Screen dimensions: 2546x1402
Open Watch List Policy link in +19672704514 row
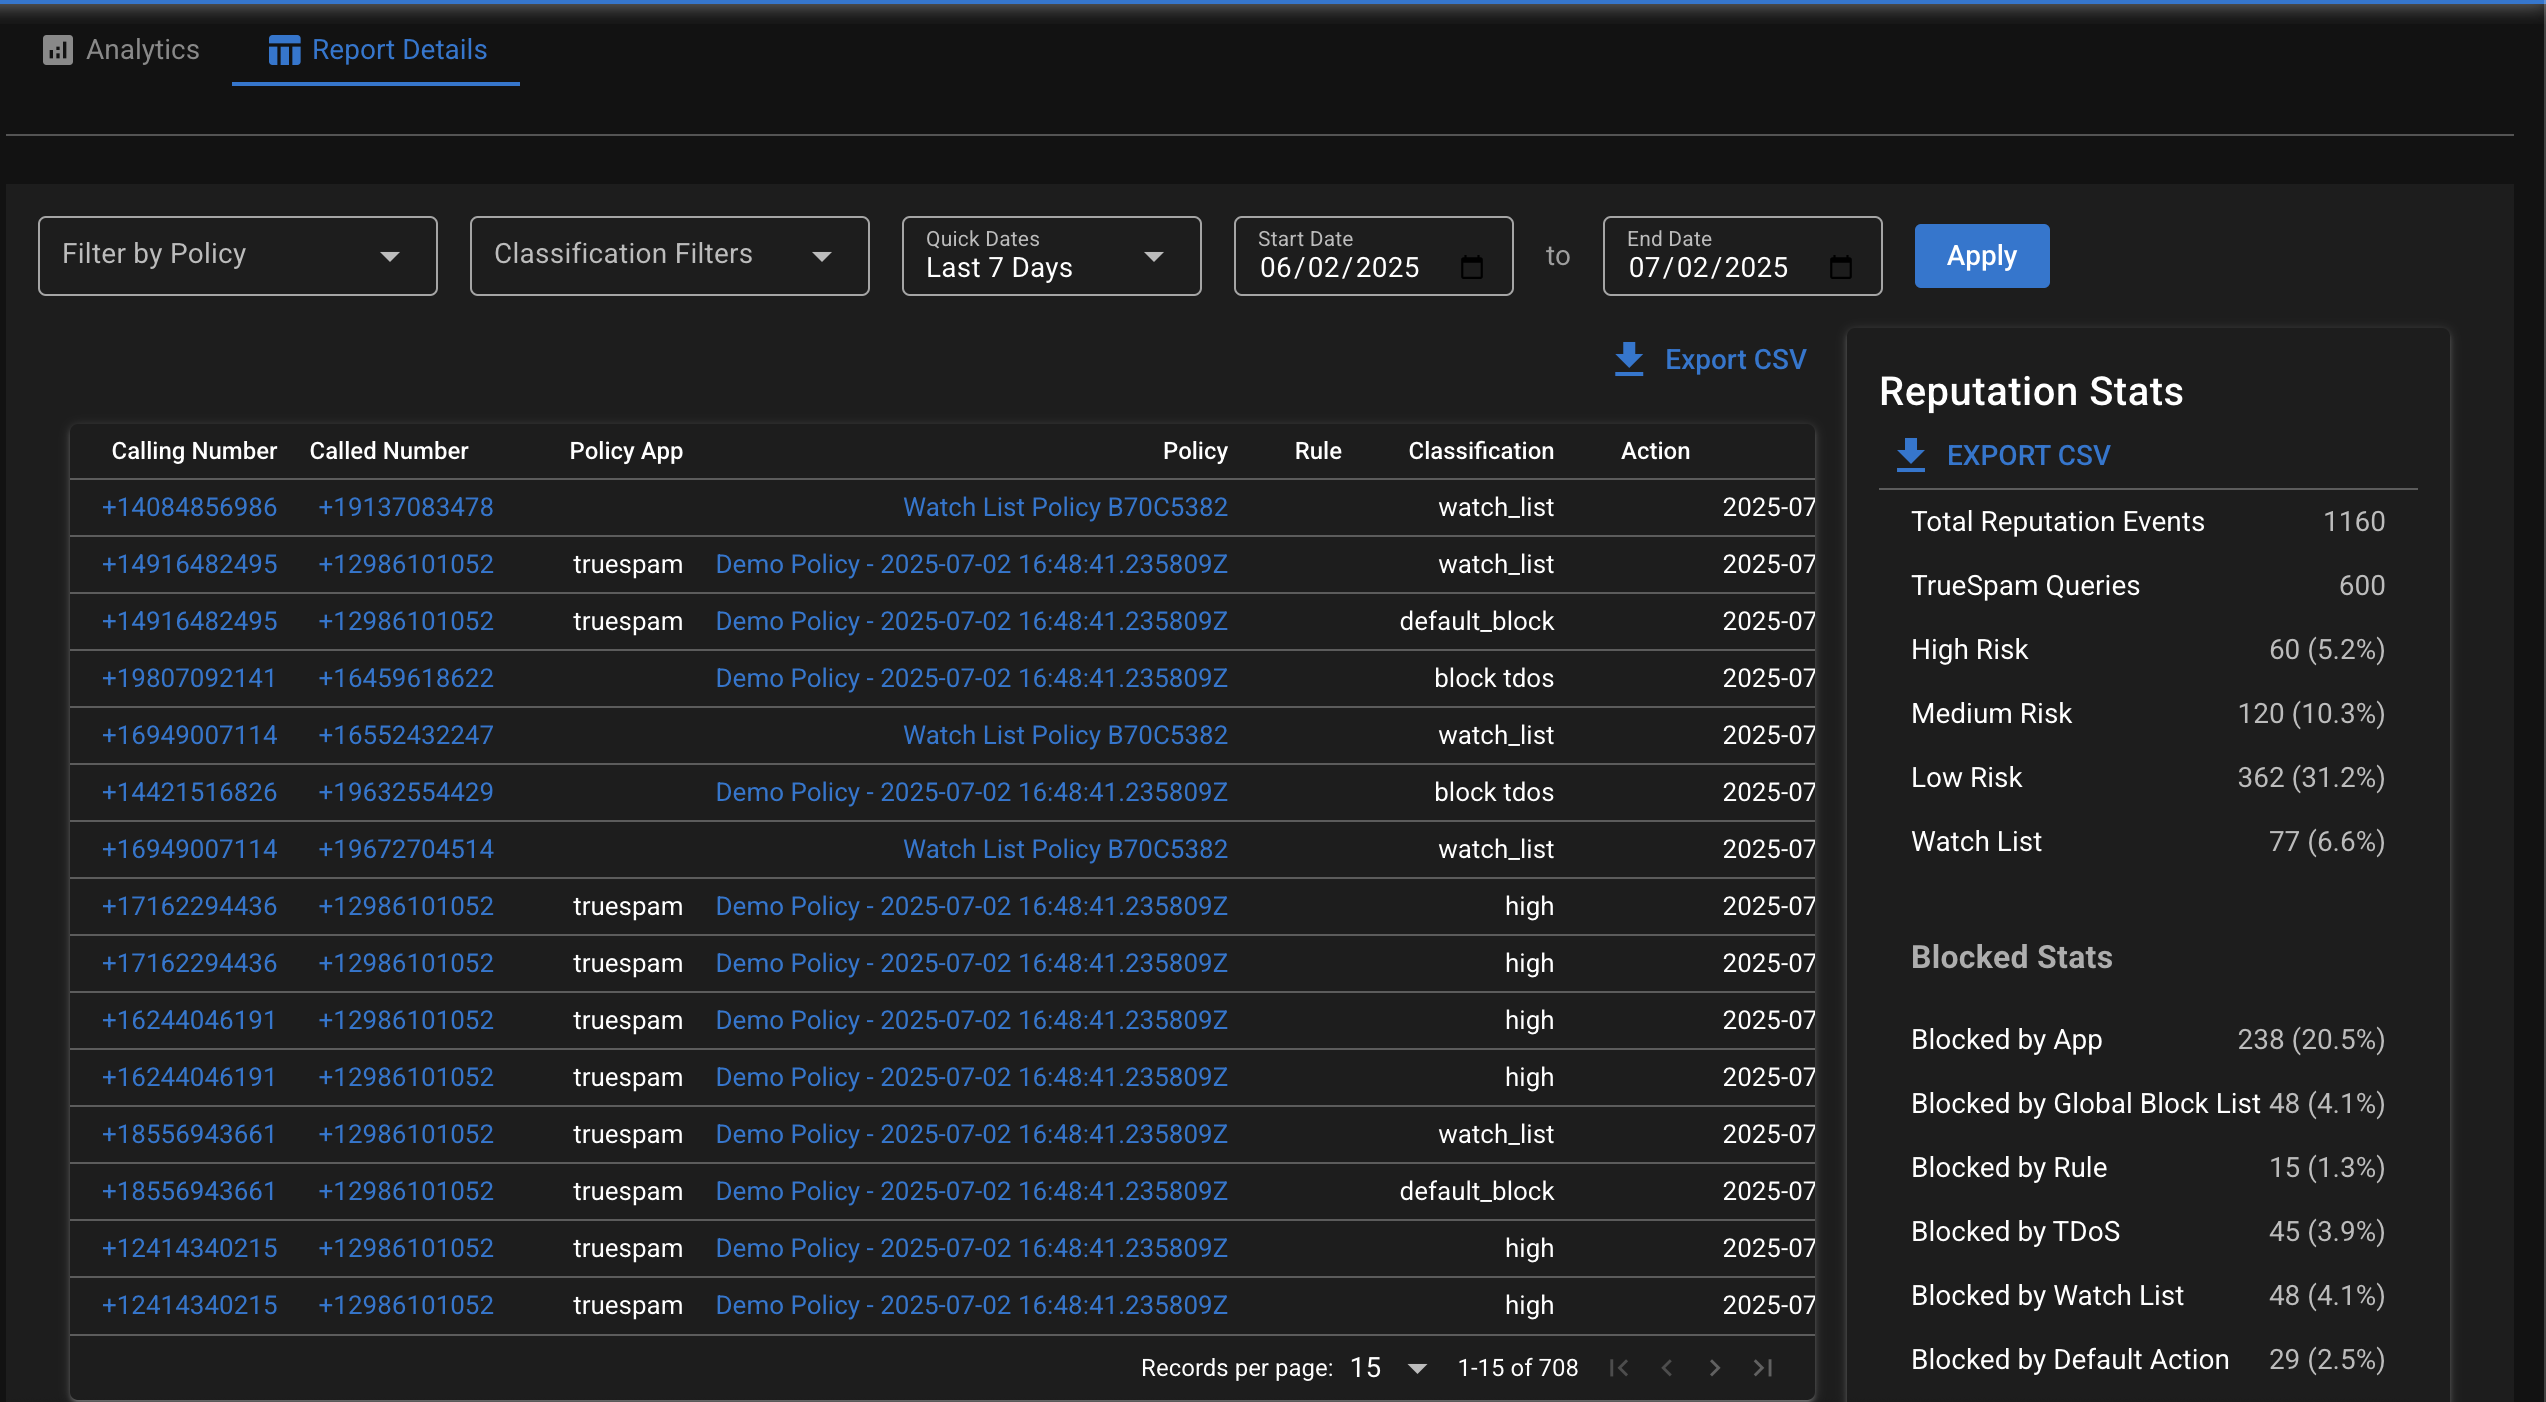1065,850
